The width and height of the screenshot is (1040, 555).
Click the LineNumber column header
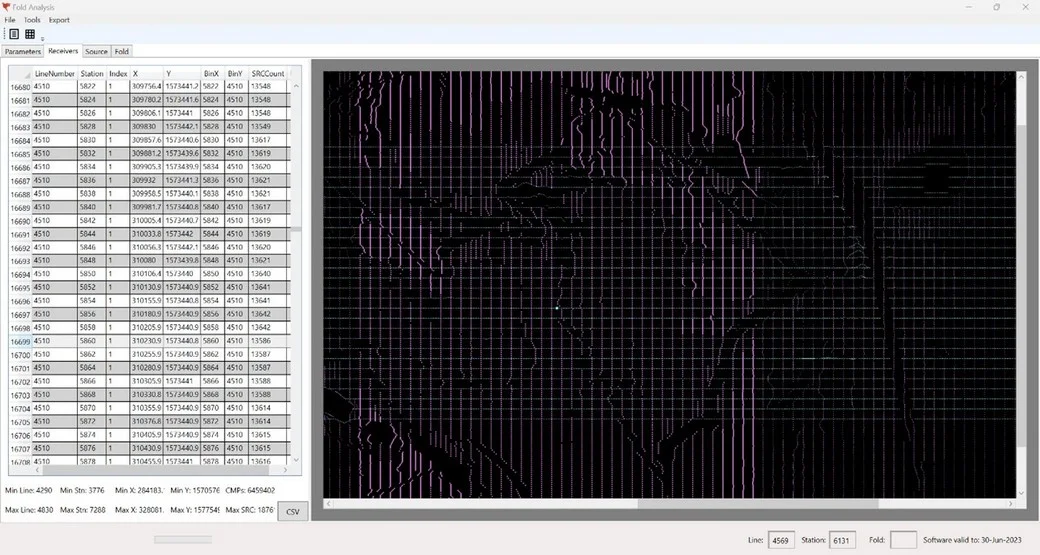click(54, 74)
